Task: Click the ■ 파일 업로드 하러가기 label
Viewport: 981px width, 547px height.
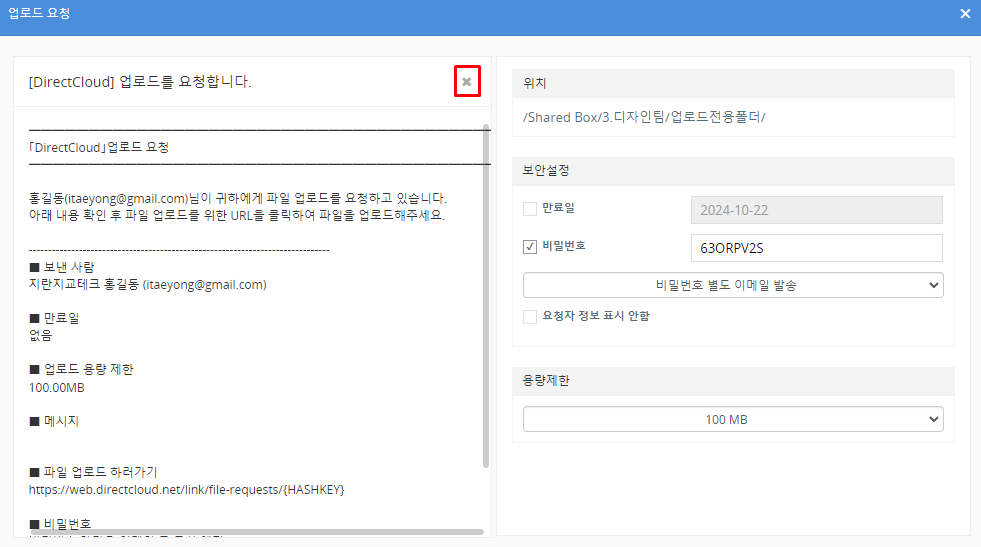Action: (93, 472)
